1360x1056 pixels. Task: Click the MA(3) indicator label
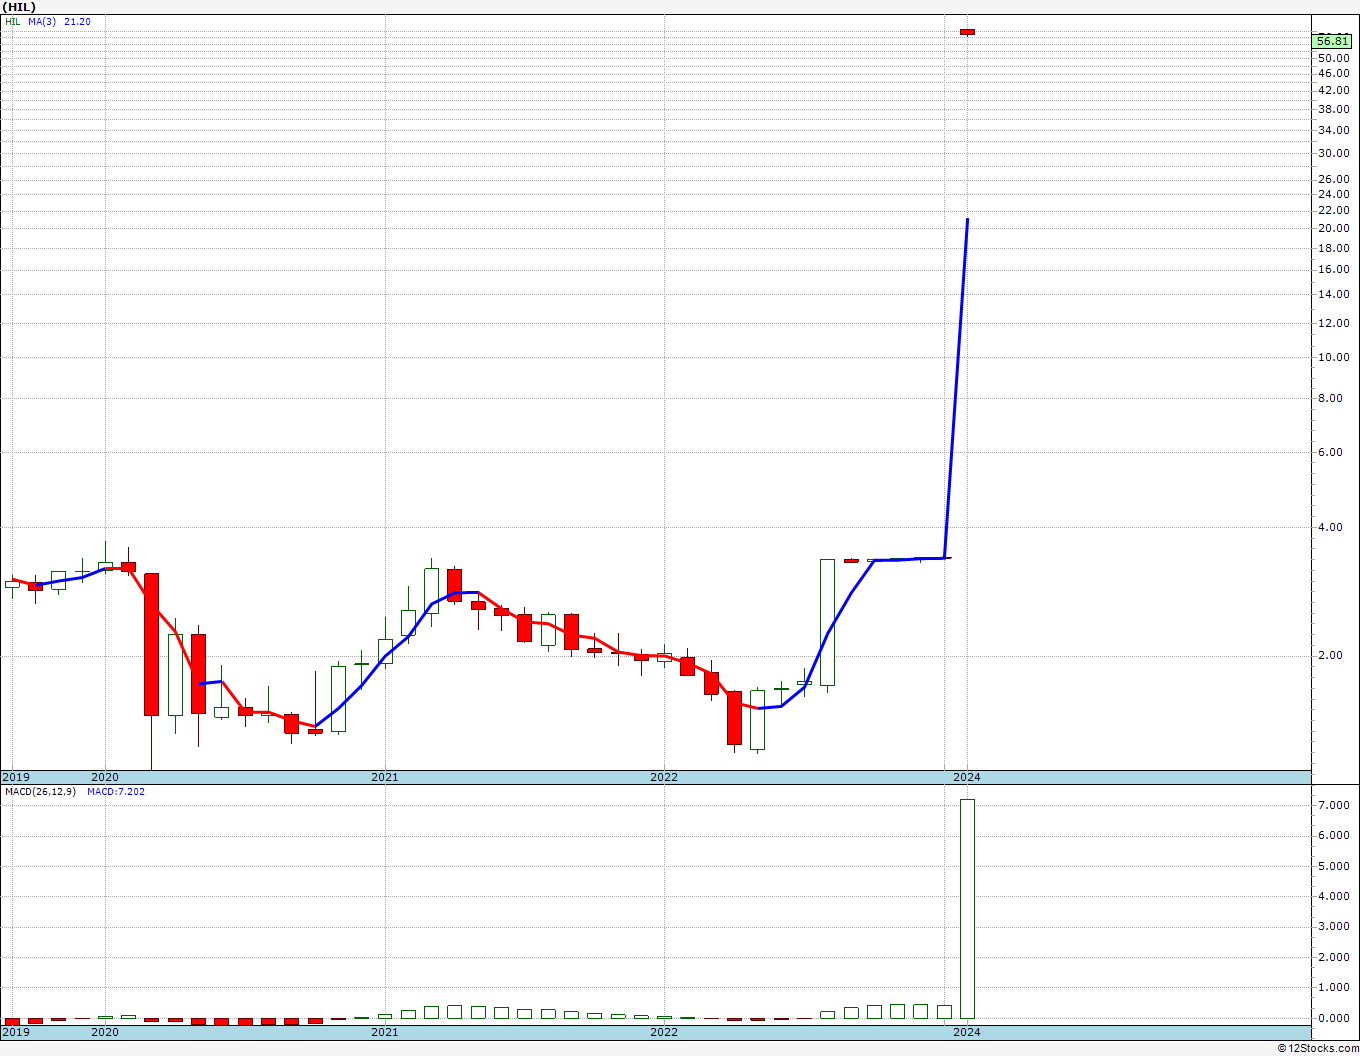[42, 21]
